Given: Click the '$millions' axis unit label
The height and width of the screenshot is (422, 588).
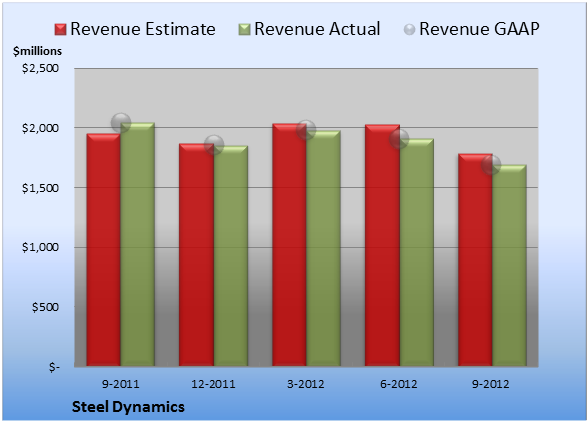Looking at the screenshot, I should [37, 51].
